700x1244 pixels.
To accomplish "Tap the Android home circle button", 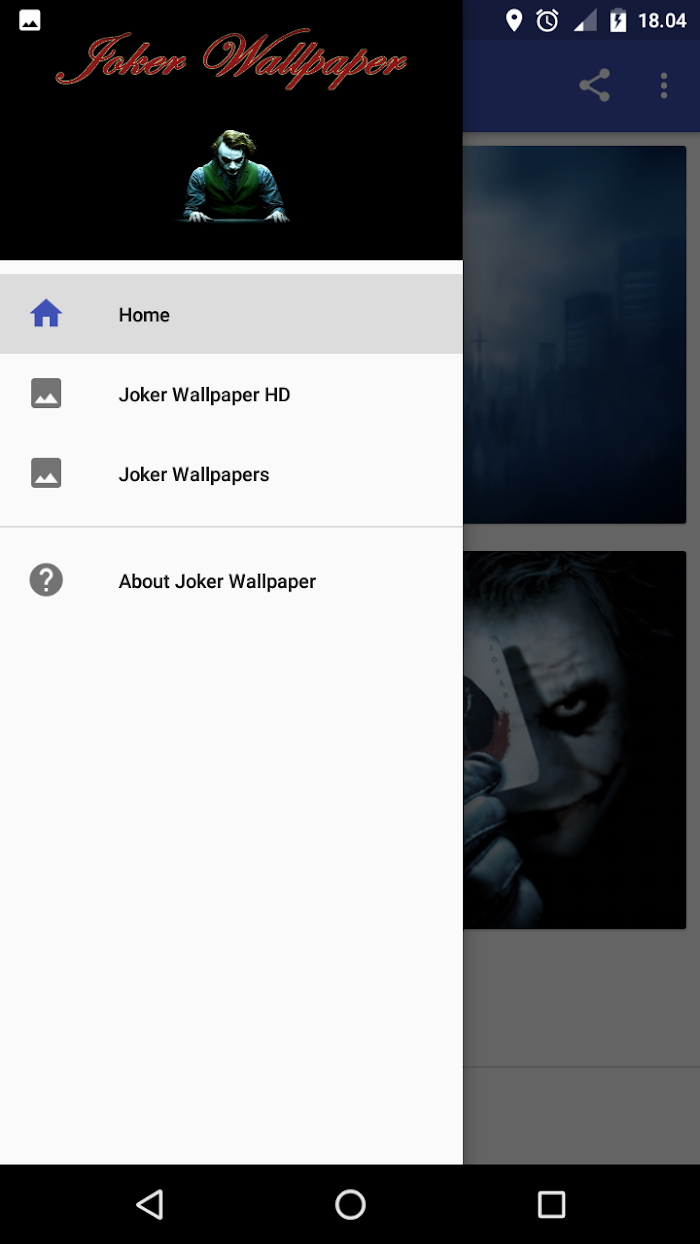I will [x=350, y=1204].
